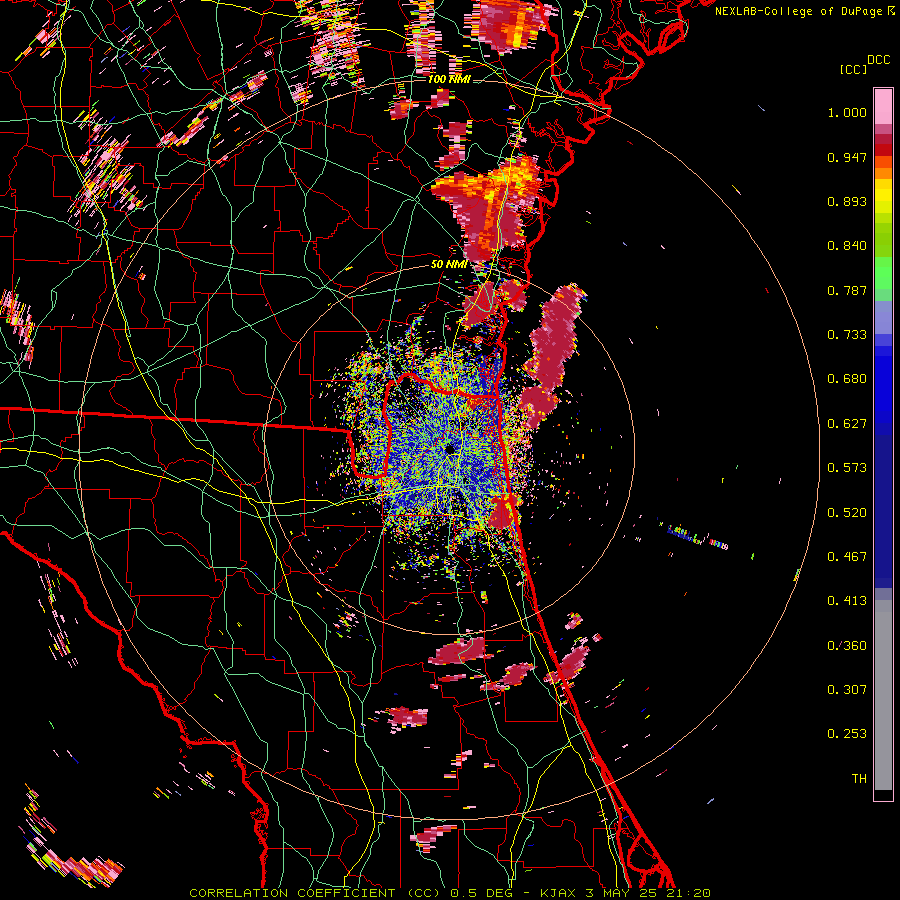
Task: Click the [CC] legend unit label
Action: pyautogui.click(x=852, y=69)
